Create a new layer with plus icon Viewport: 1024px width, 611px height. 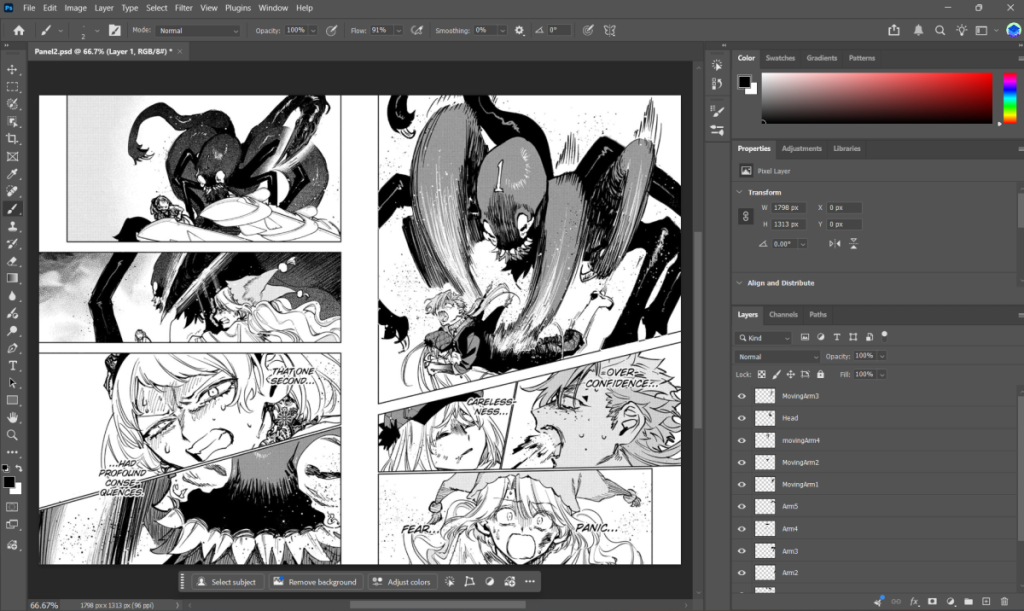(x=986, y=601)
